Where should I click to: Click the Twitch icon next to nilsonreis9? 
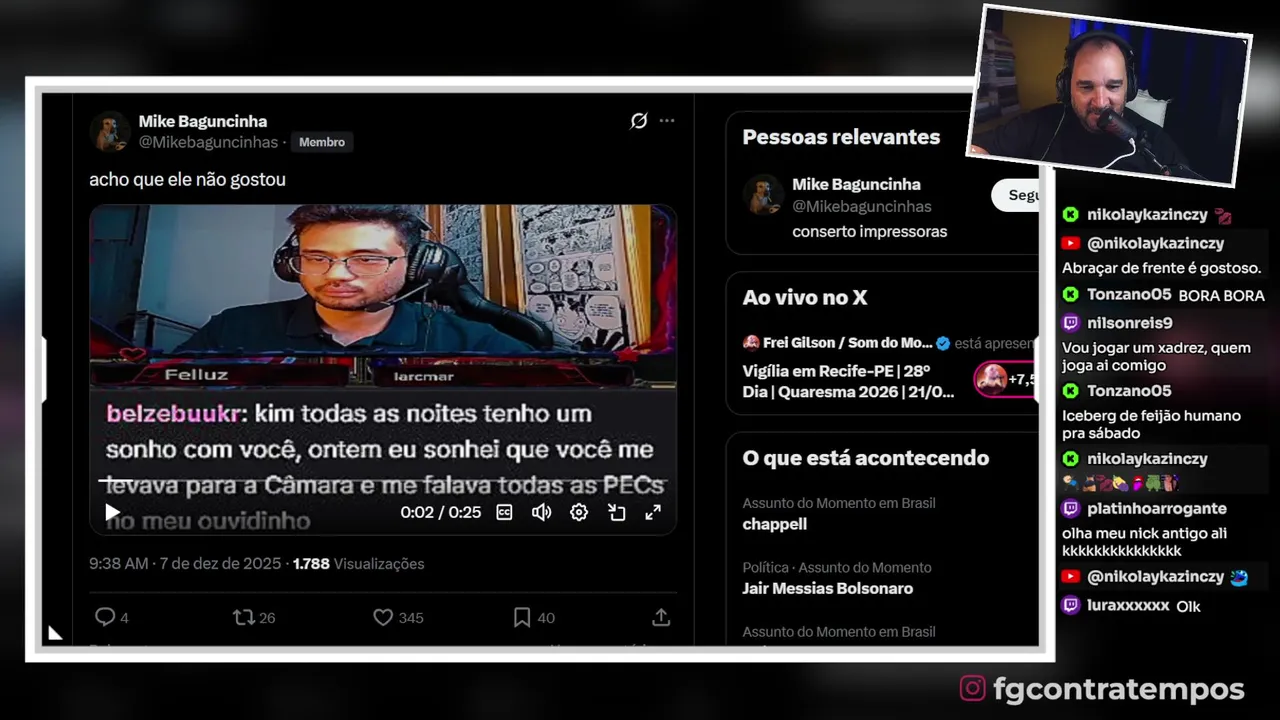(1071, 323)
